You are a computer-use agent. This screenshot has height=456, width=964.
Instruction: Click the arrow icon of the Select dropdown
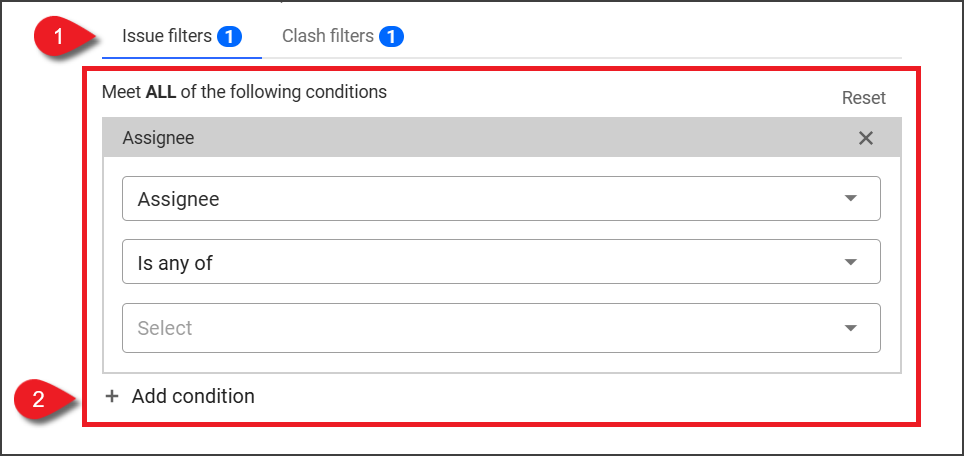click(851, 328)
